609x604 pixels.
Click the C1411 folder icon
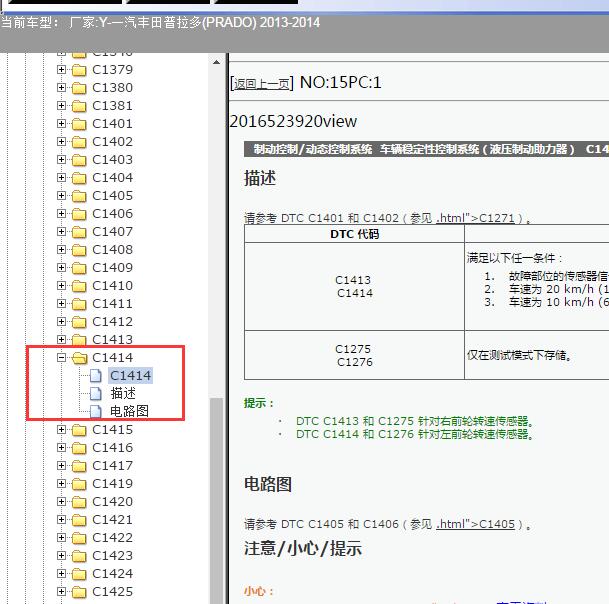coord(79,303)
